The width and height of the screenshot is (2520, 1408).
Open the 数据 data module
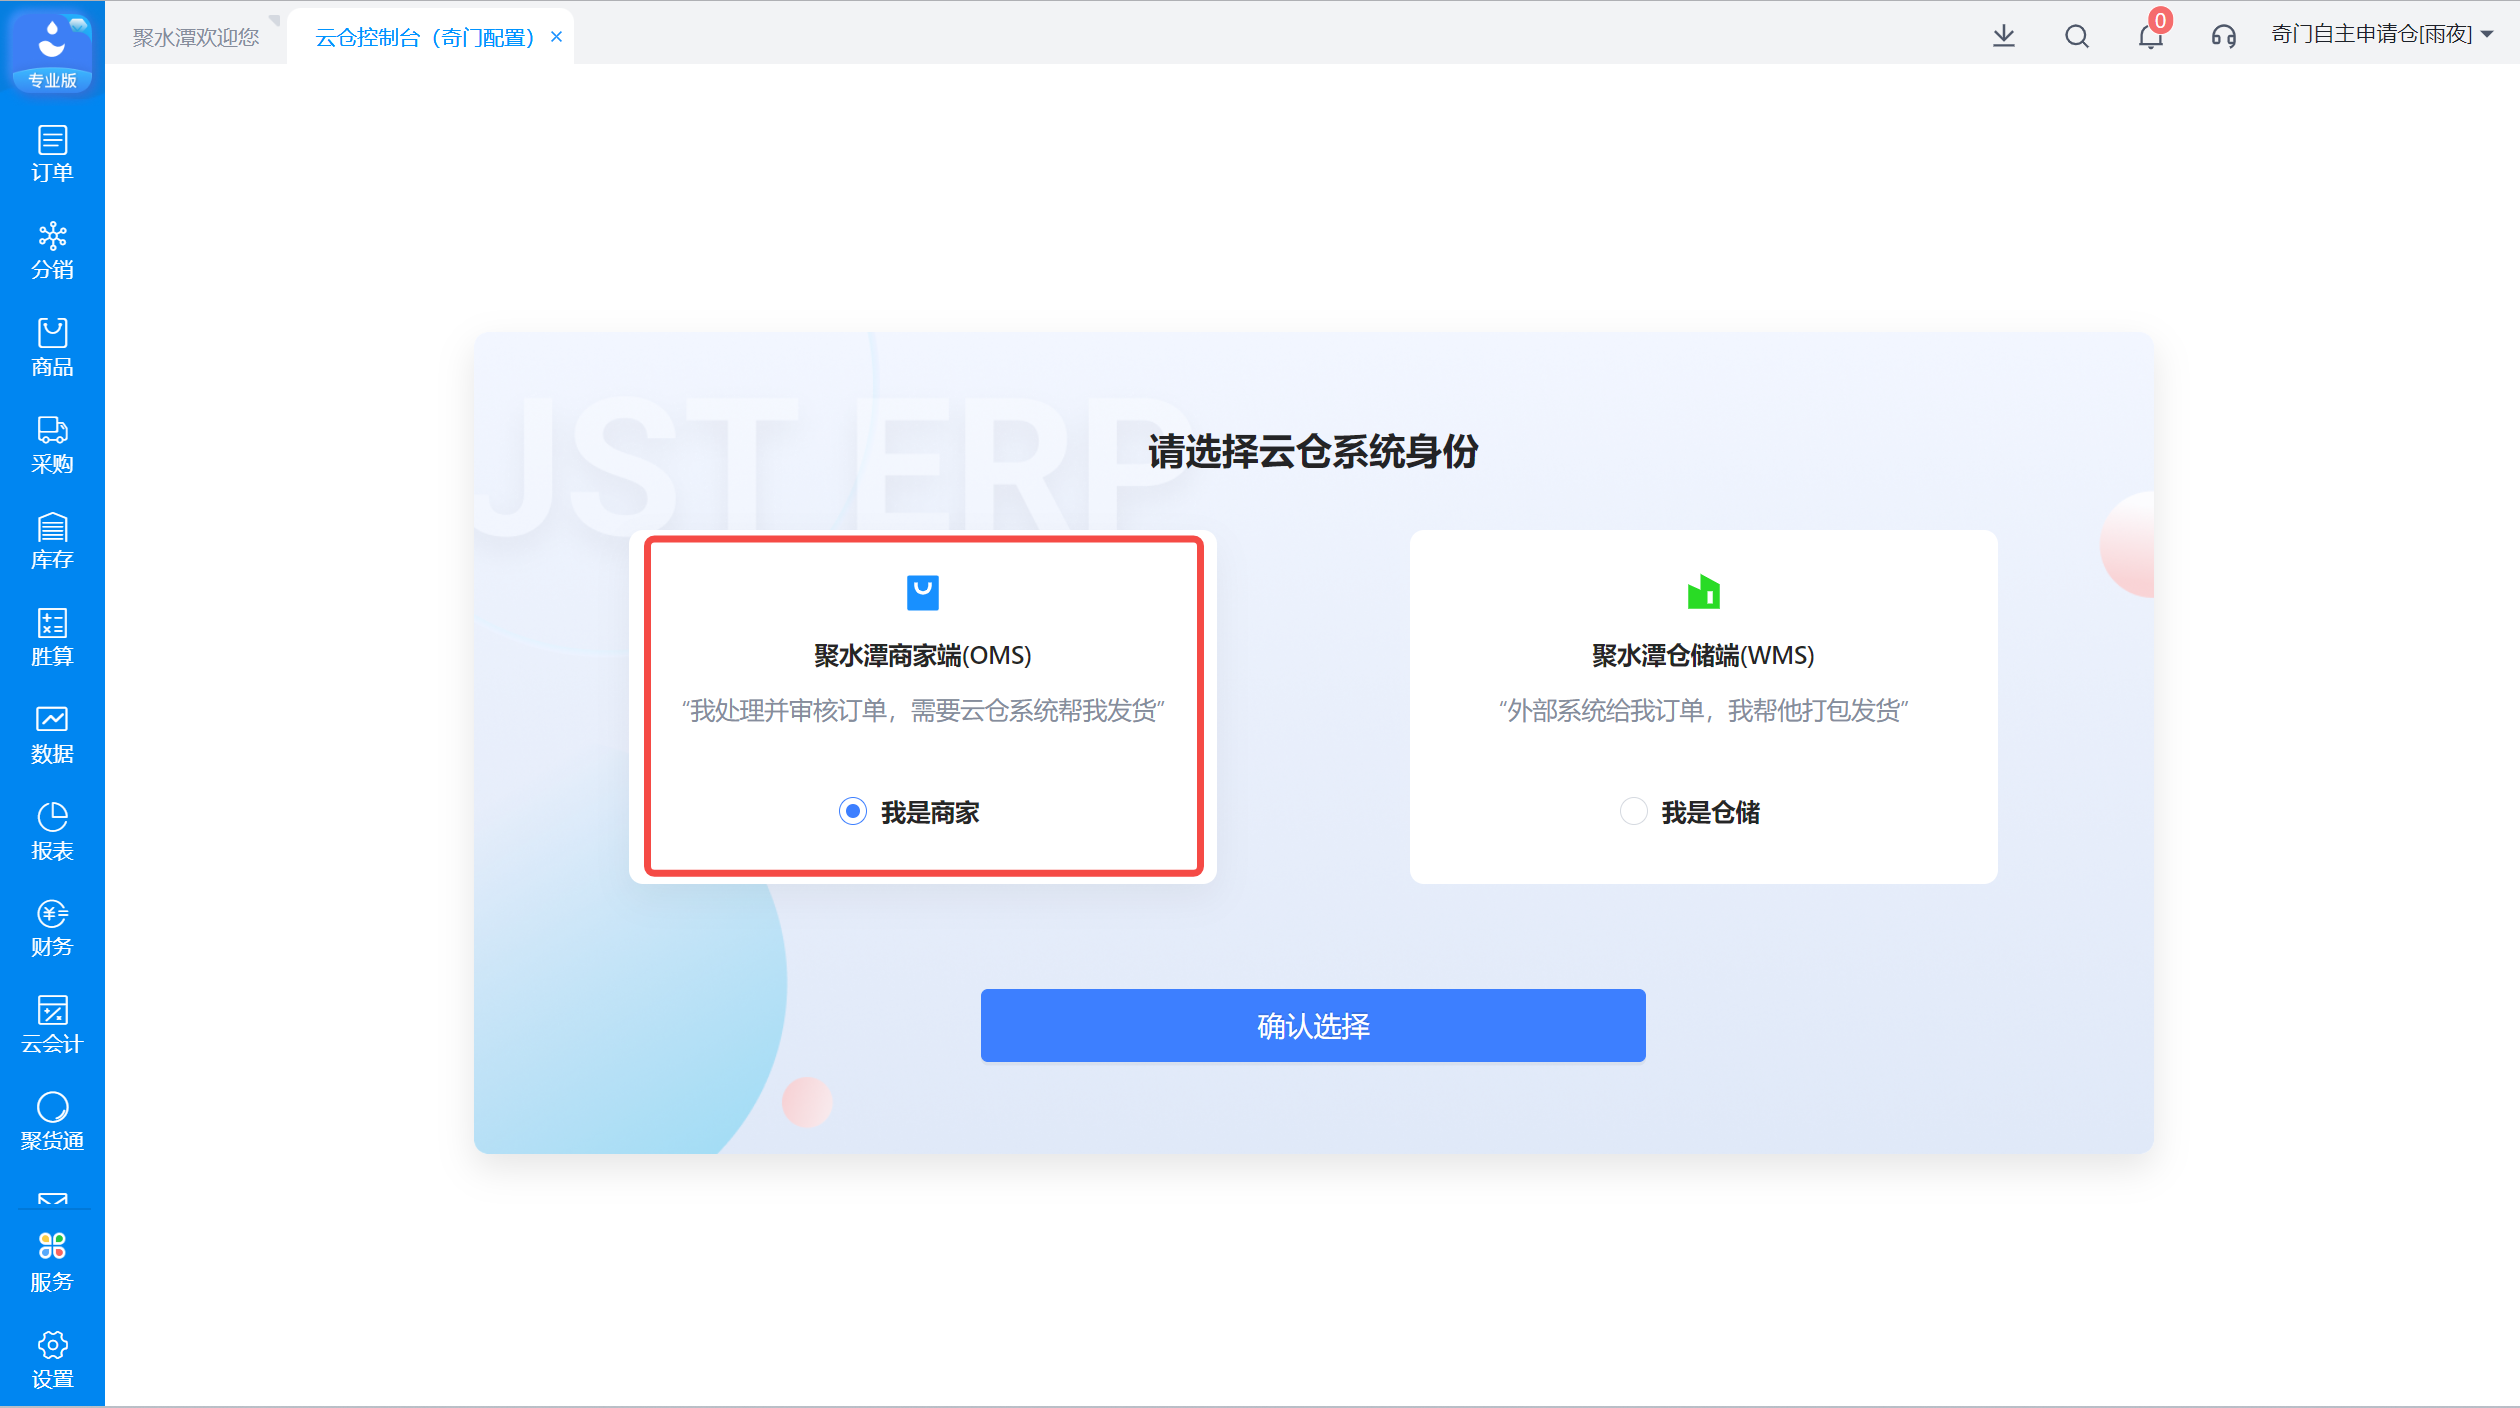52,735
